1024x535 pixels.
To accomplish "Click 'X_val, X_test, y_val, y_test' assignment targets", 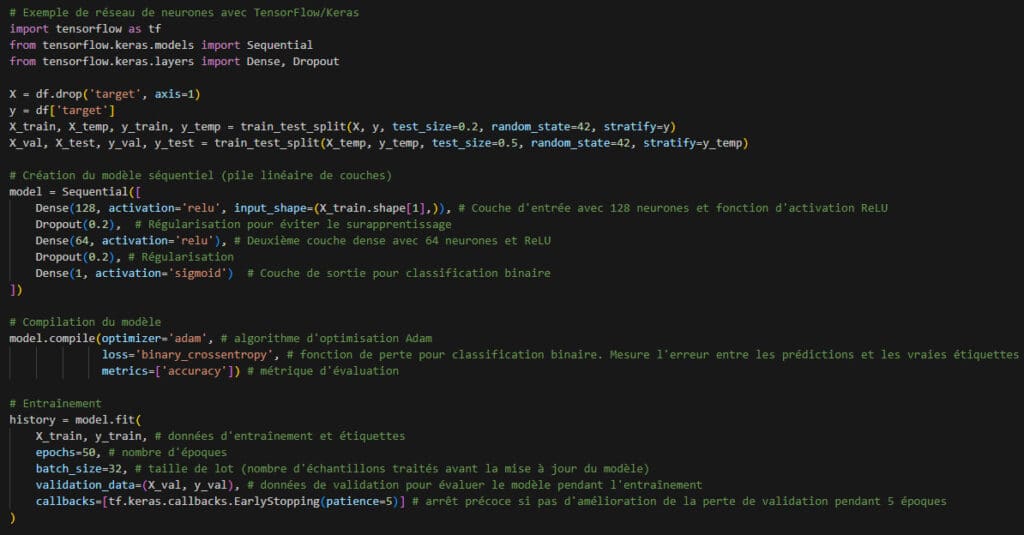I will (x=102, y=143).
